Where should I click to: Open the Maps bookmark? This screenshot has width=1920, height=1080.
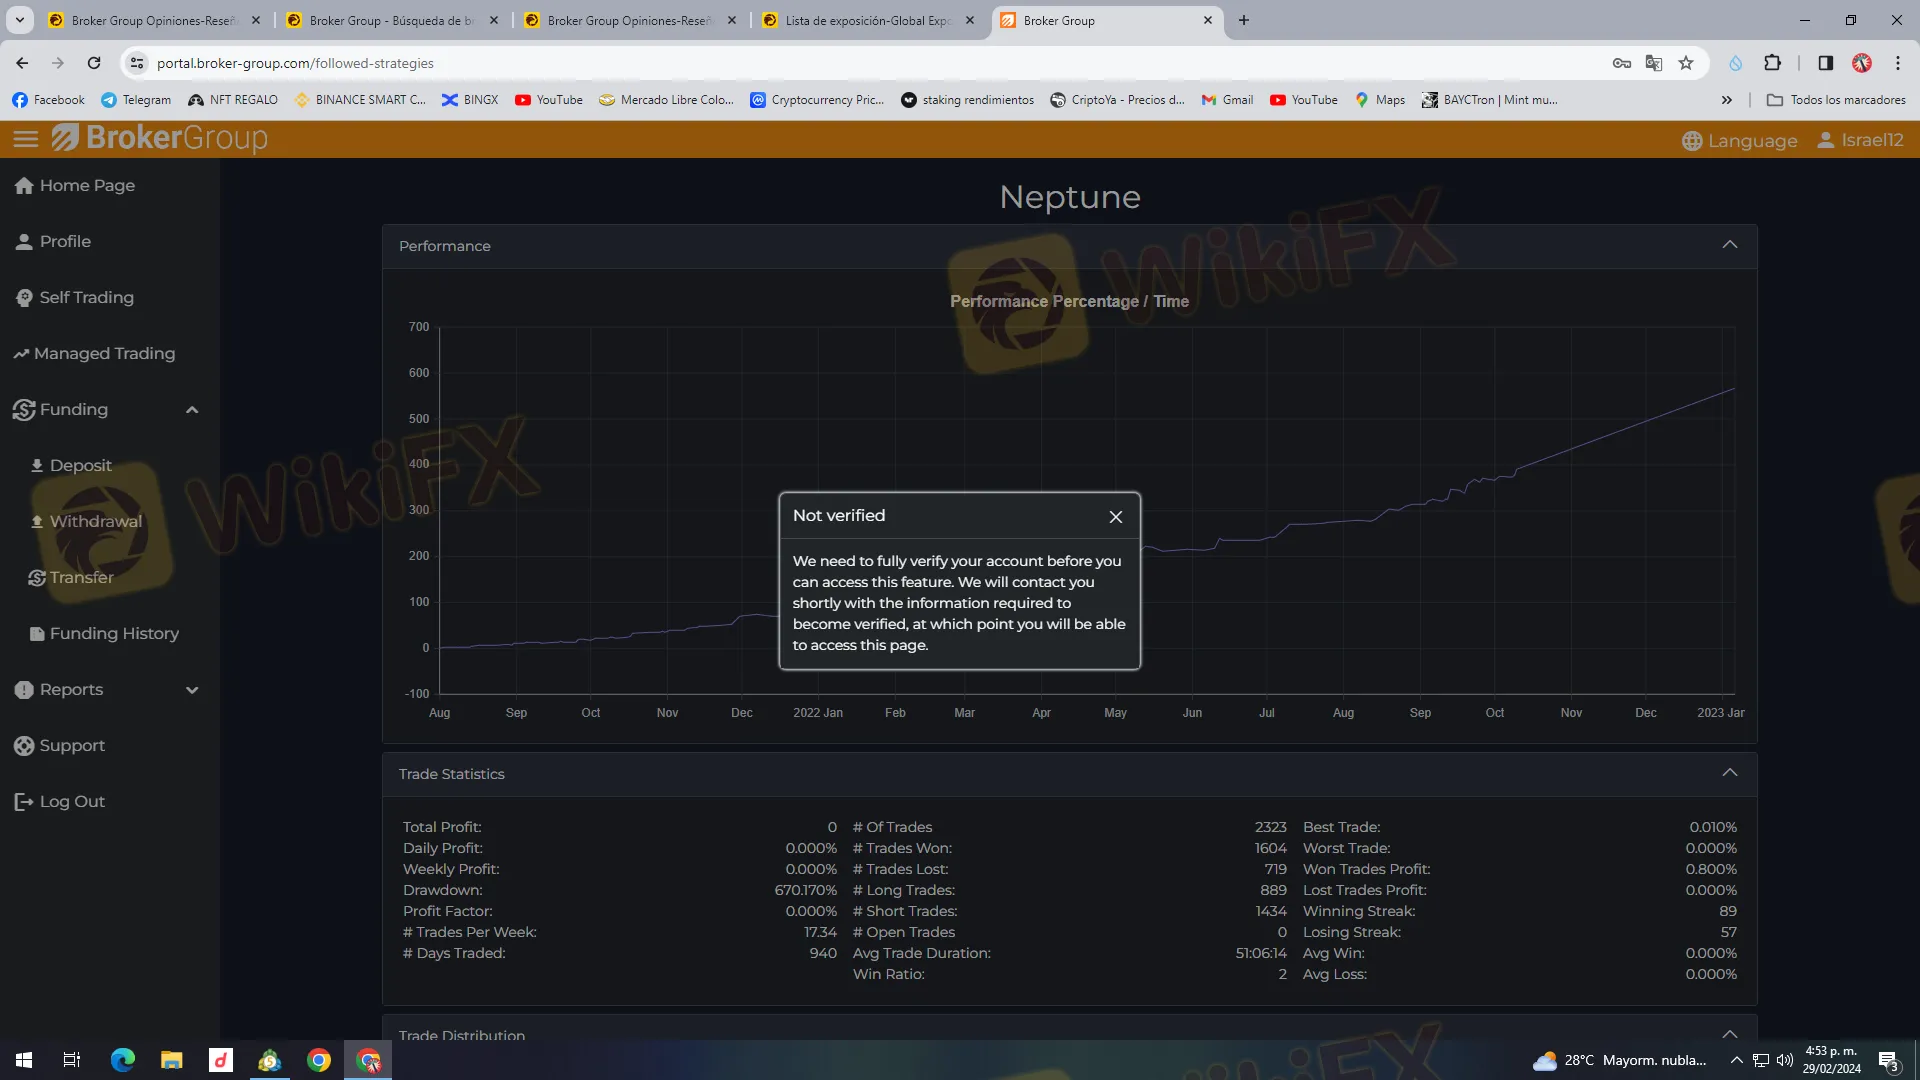(x=1380, y=100)
